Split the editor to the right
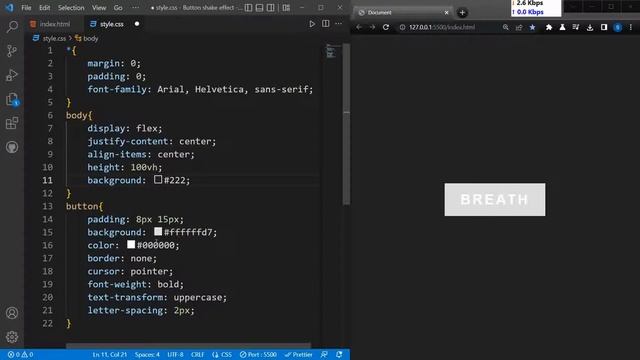 (326, 24)
